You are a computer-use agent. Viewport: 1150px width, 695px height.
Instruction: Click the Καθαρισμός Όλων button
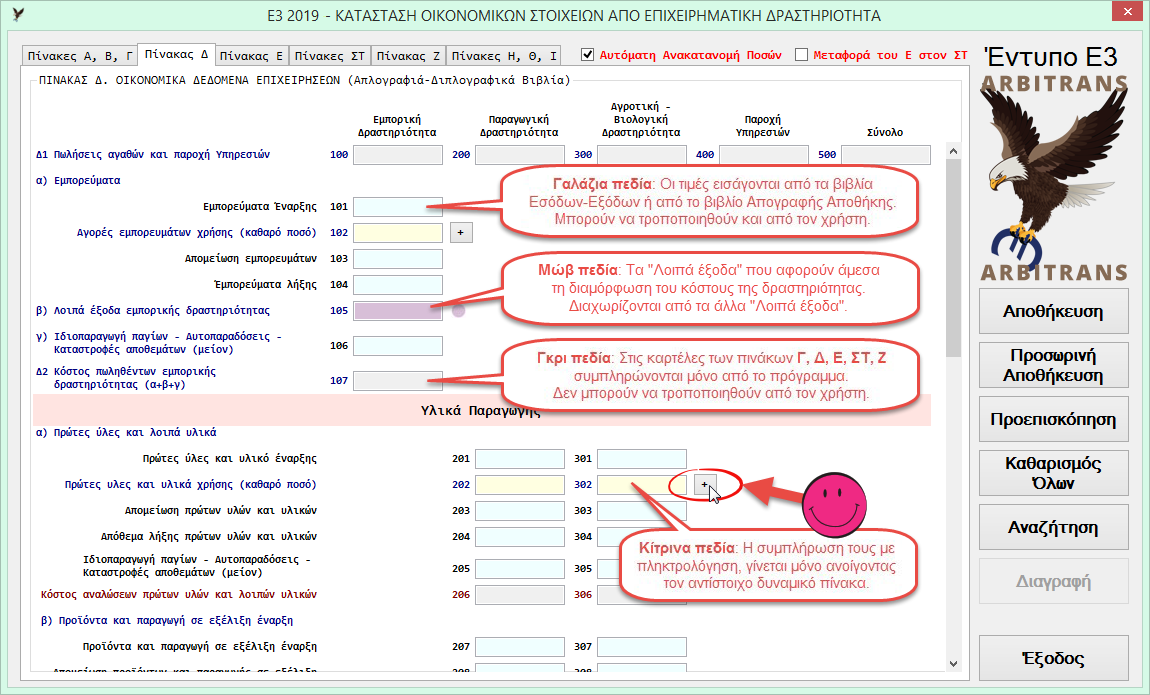[x=1053, y=473]
